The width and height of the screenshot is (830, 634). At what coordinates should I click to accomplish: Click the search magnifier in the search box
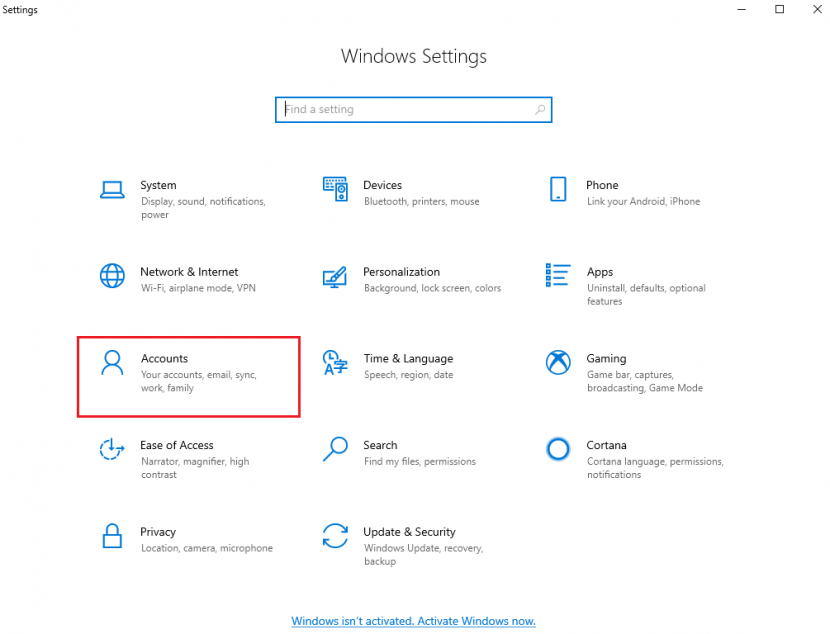point(540,109)
